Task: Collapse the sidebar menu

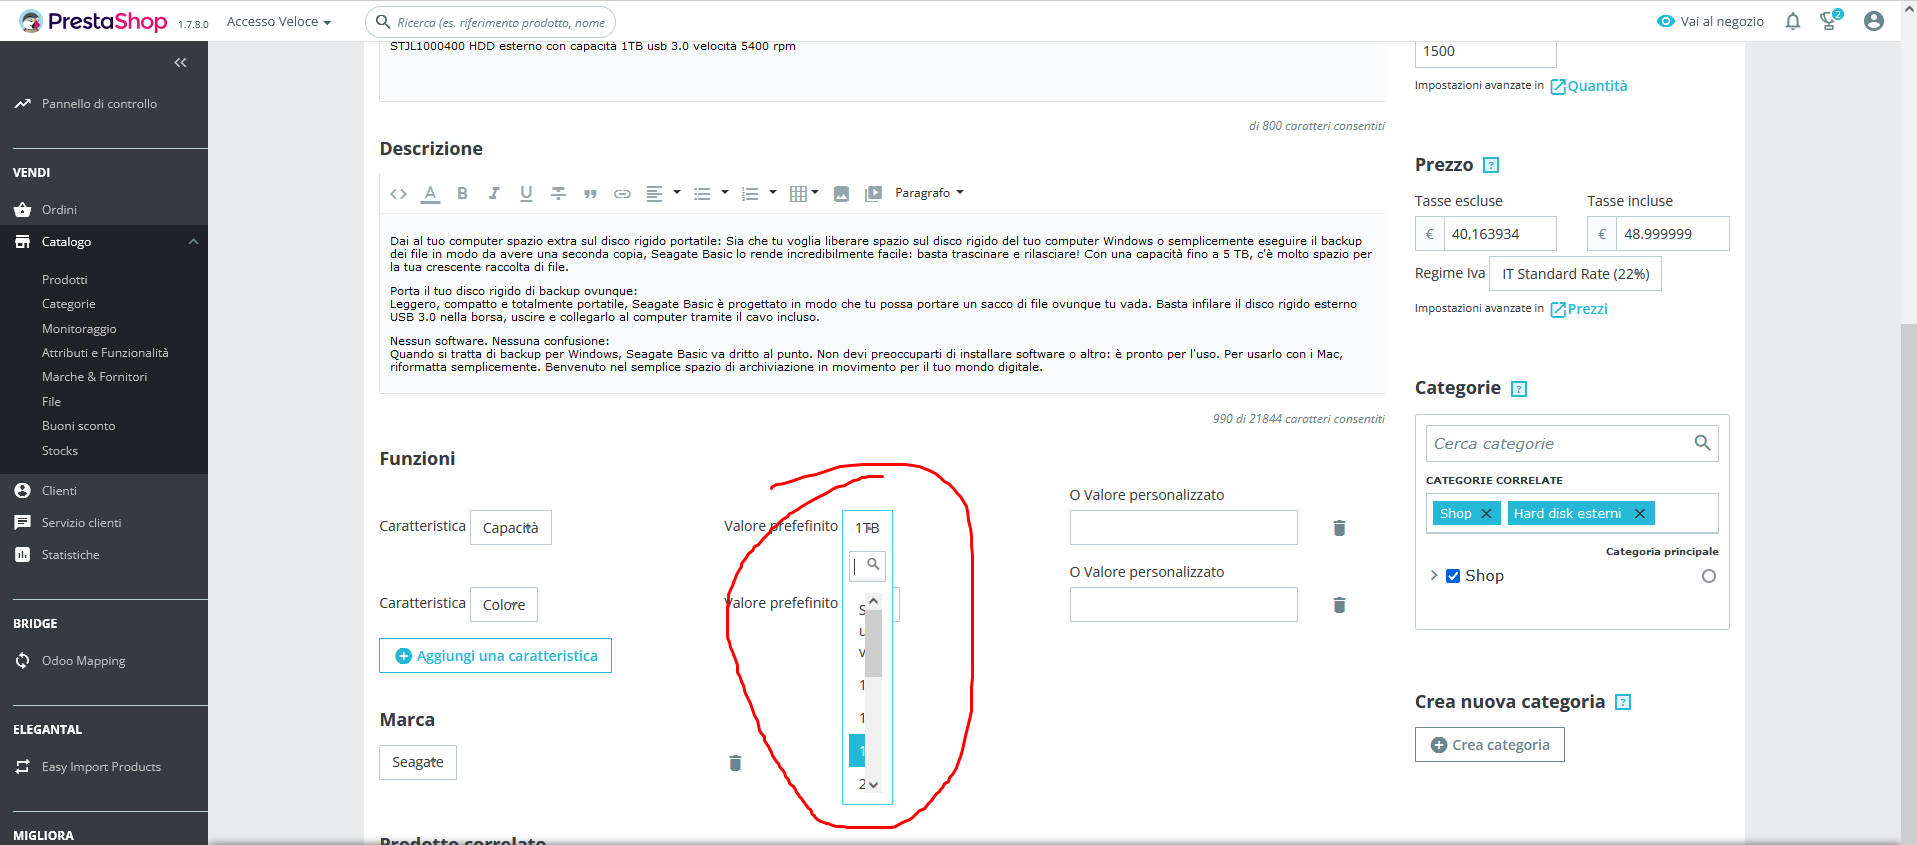Action: tap(180, 63)
